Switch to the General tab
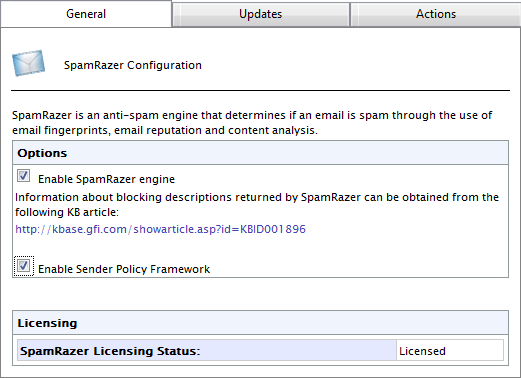This screenshot has width=521, height=378. click(86, 14)
